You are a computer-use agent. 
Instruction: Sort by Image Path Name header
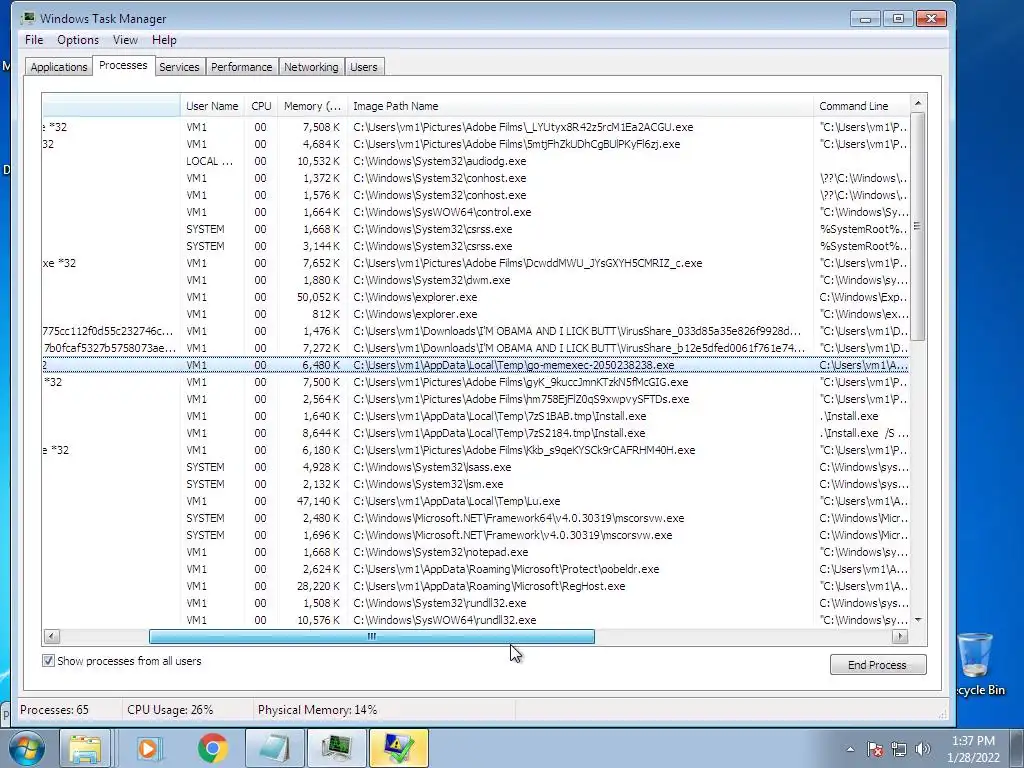(580, 106)
